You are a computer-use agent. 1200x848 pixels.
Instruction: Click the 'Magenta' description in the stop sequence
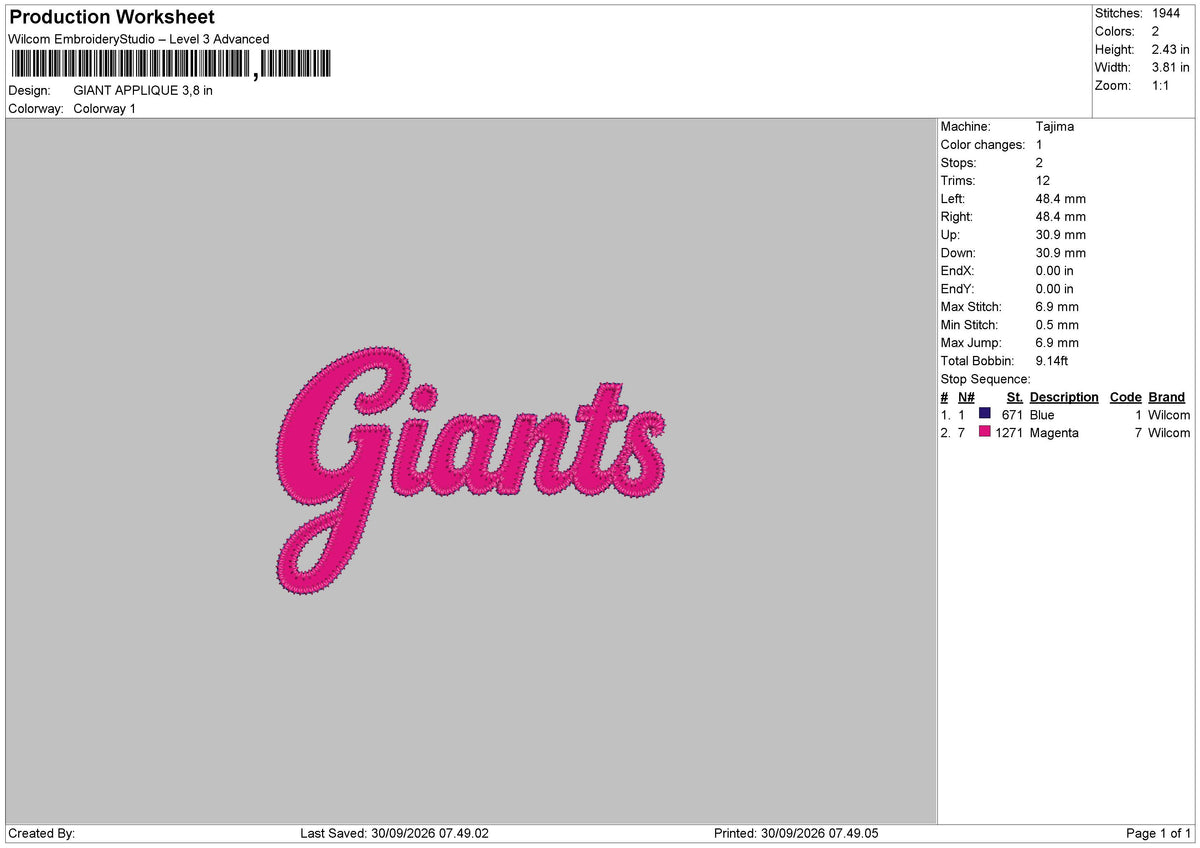coord(1054,432)
